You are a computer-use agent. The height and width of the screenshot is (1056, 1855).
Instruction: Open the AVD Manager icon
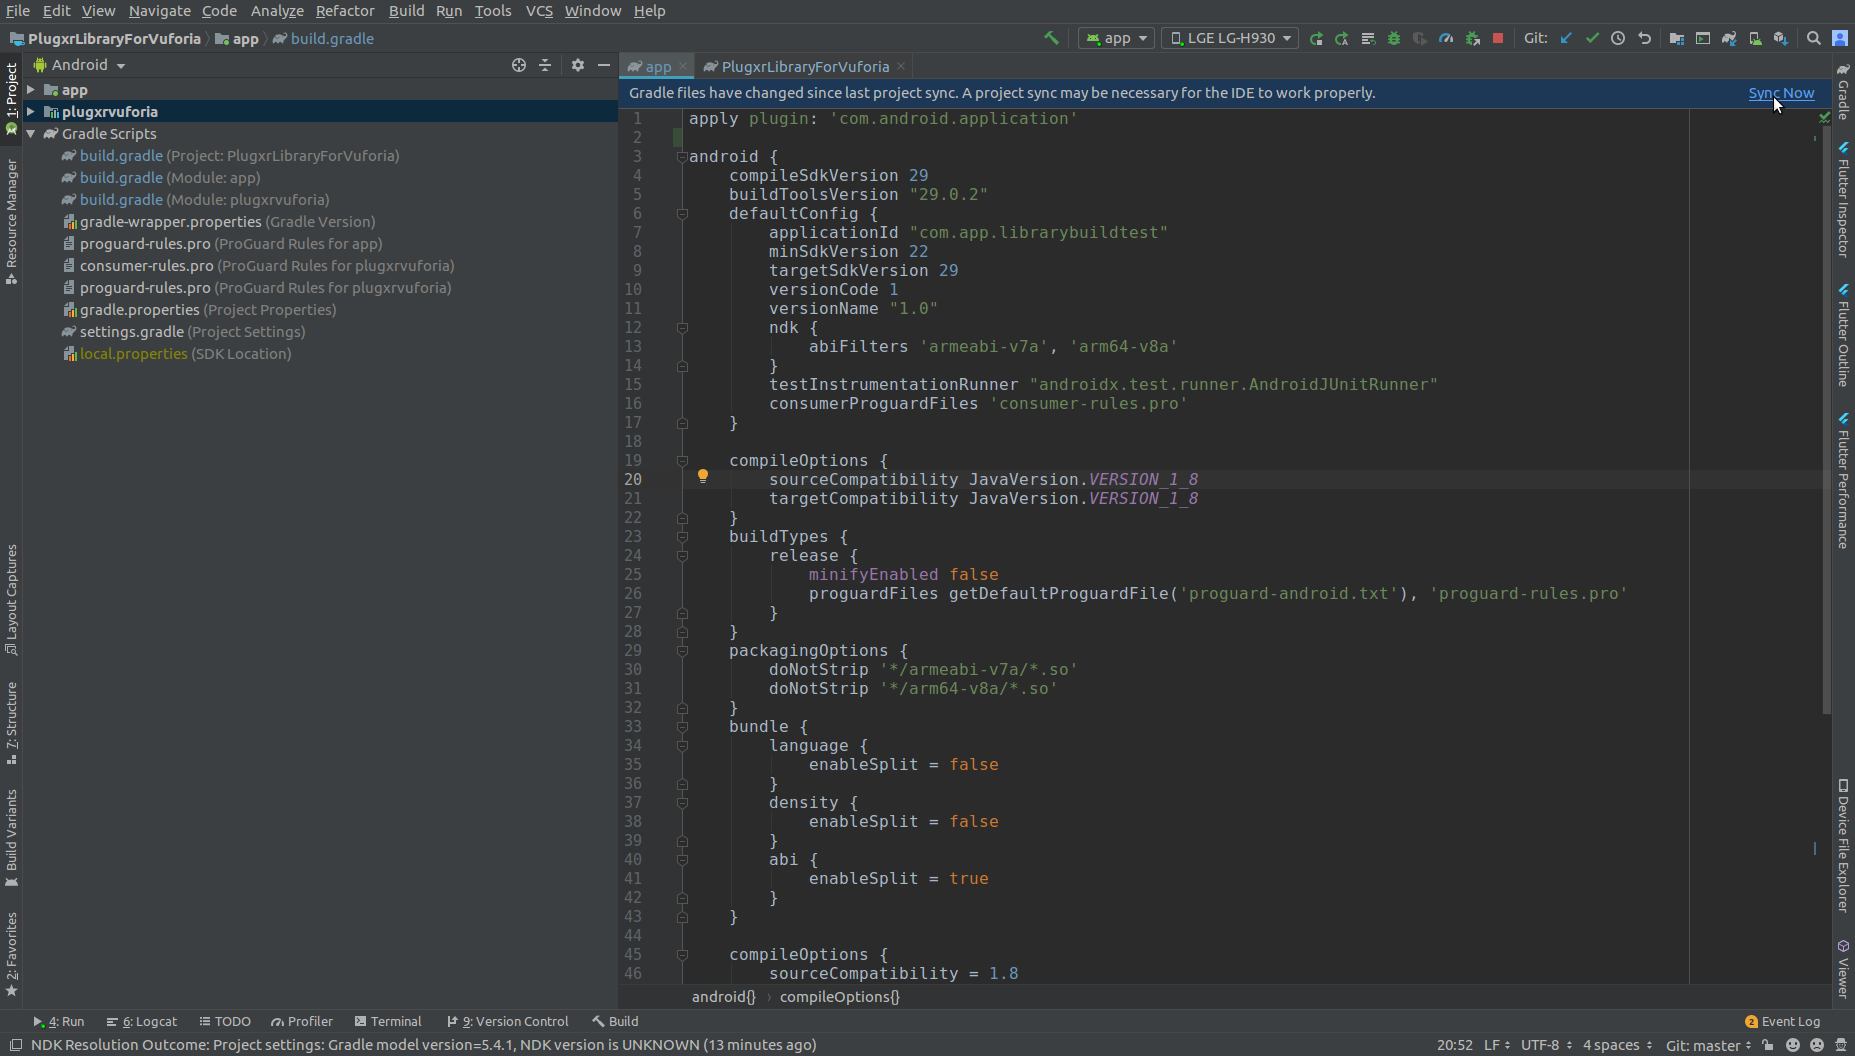1755,38
